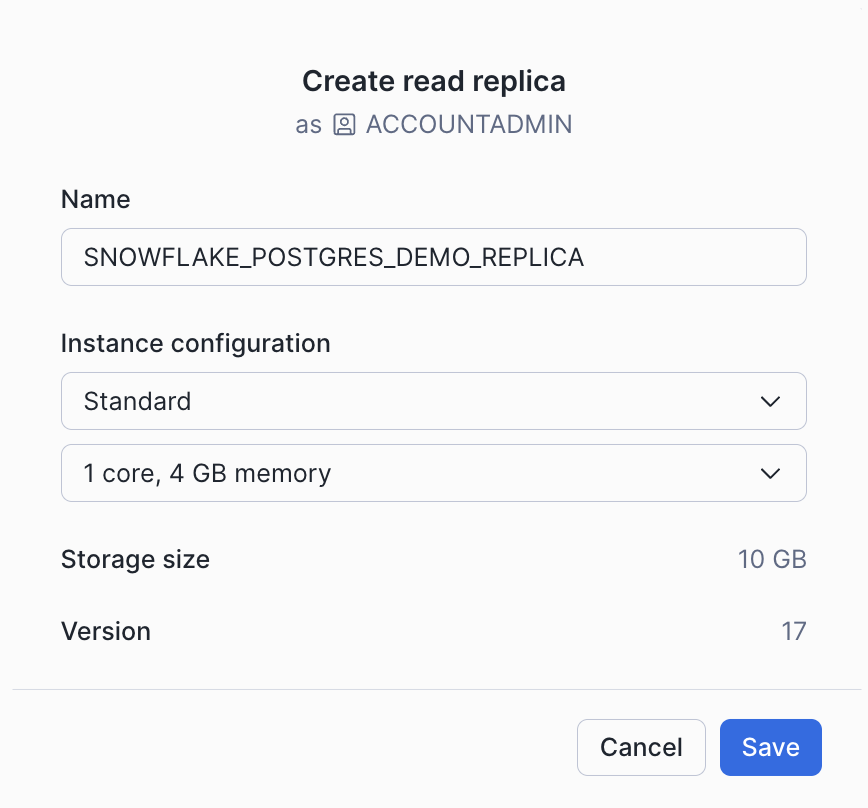
Task: Select the 10 GB storage value
Action: (772, 559)
